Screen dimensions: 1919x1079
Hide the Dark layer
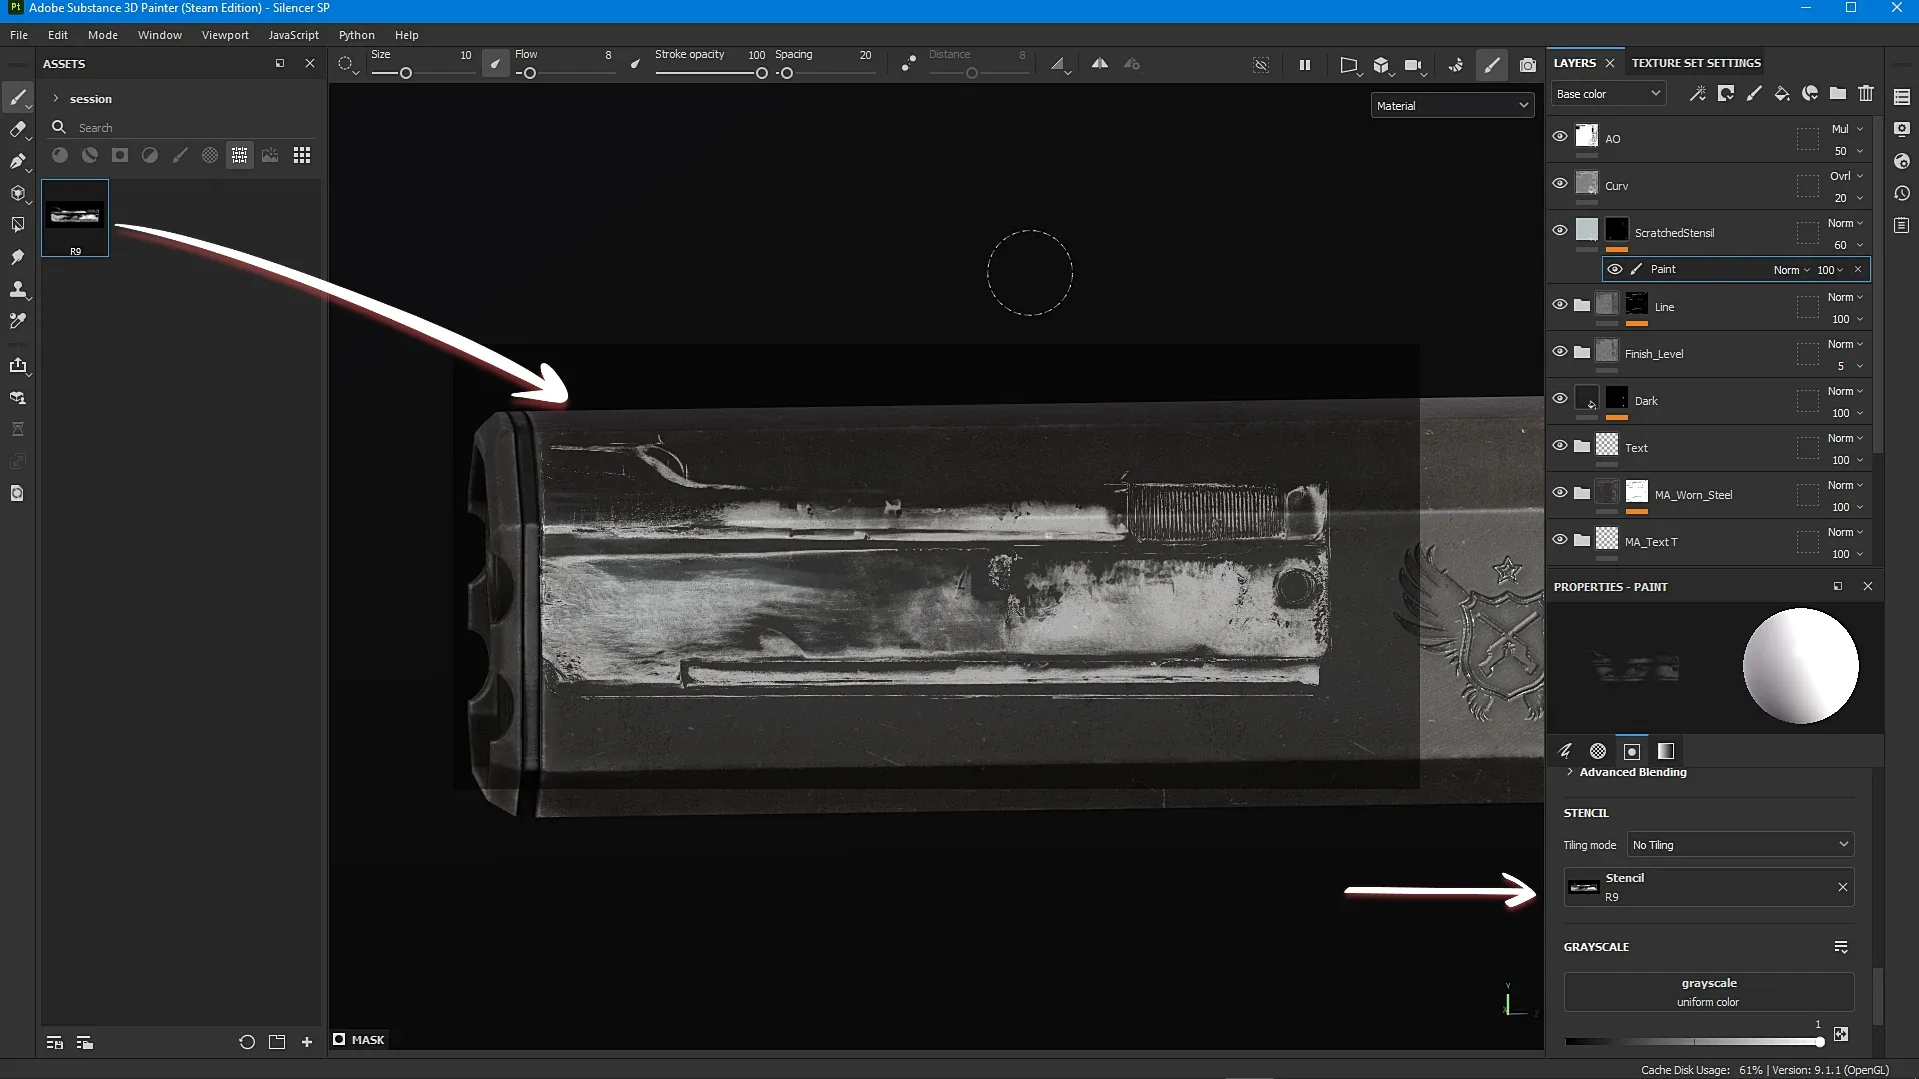[x=1560, y=399]
